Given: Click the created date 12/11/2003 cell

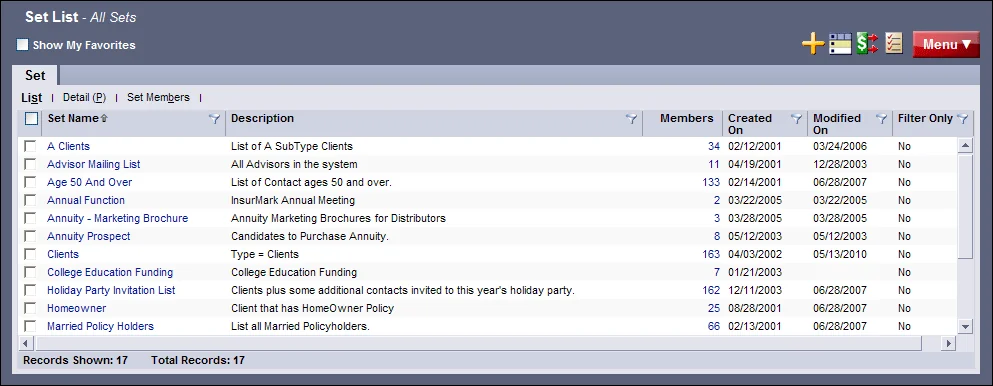Looking at the screenshot, I should coord(754,290).
